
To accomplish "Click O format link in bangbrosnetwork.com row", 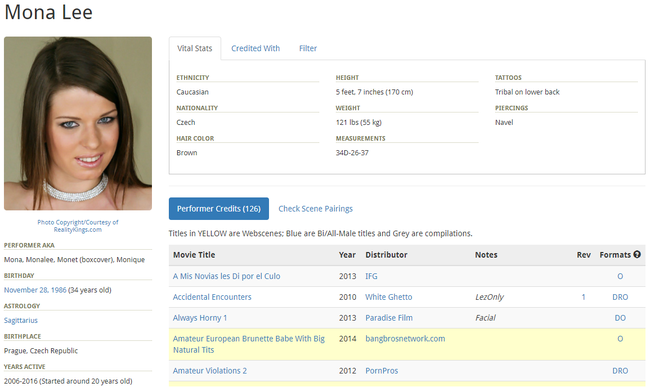I will pyautogui.click(x=620, y=339).
